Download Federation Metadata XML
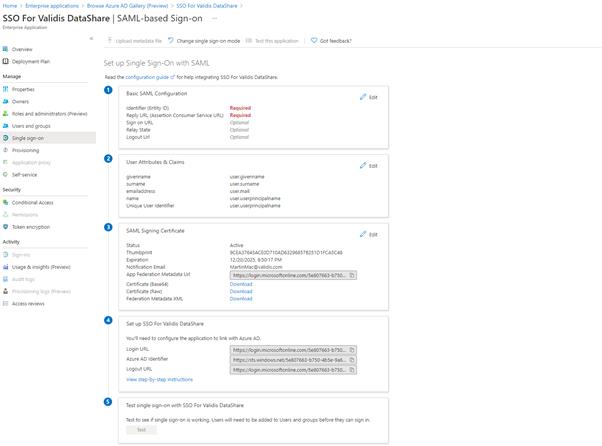The width and height of the screenshot is (602, 446). [241, 299]
